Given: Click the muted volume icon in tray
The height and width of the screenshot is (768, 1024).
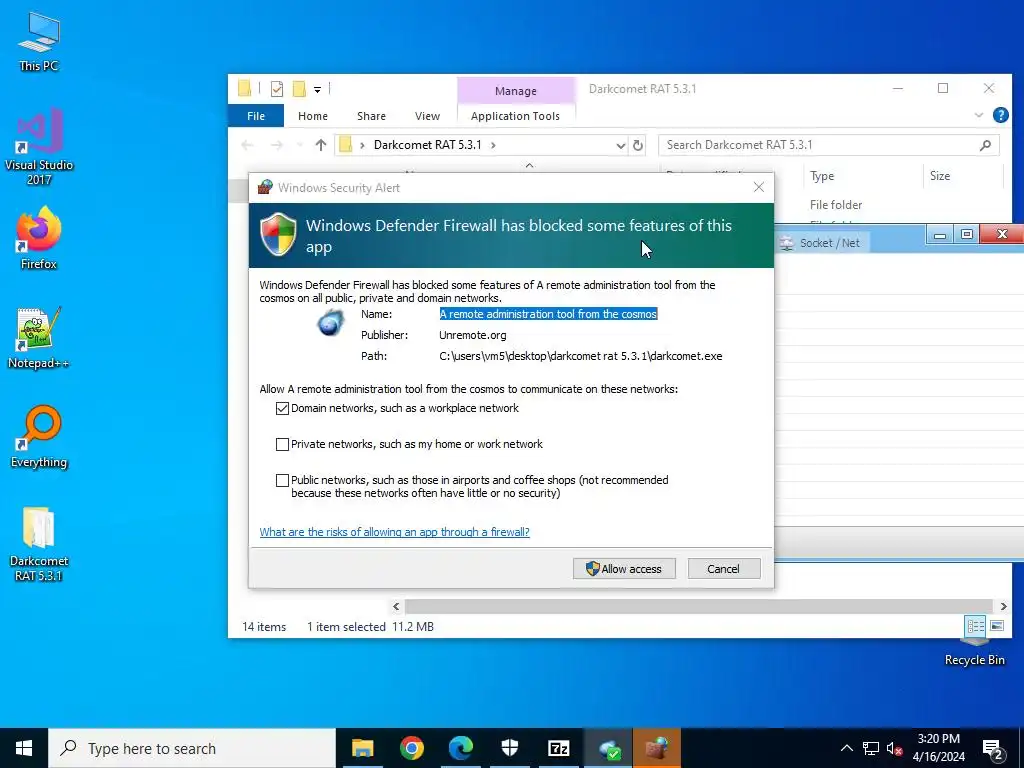Looking at the screenshot, I should 895,748.
